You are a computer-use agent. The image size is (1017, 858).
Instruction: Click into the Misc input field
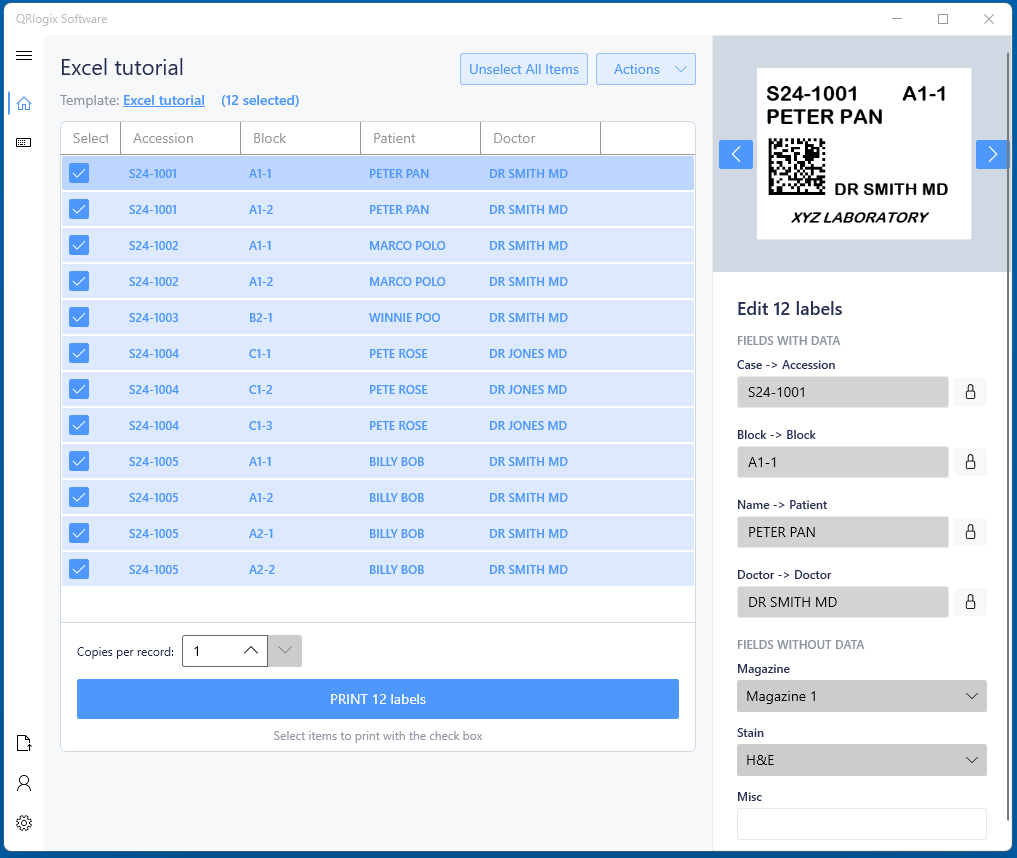point(861,824)
